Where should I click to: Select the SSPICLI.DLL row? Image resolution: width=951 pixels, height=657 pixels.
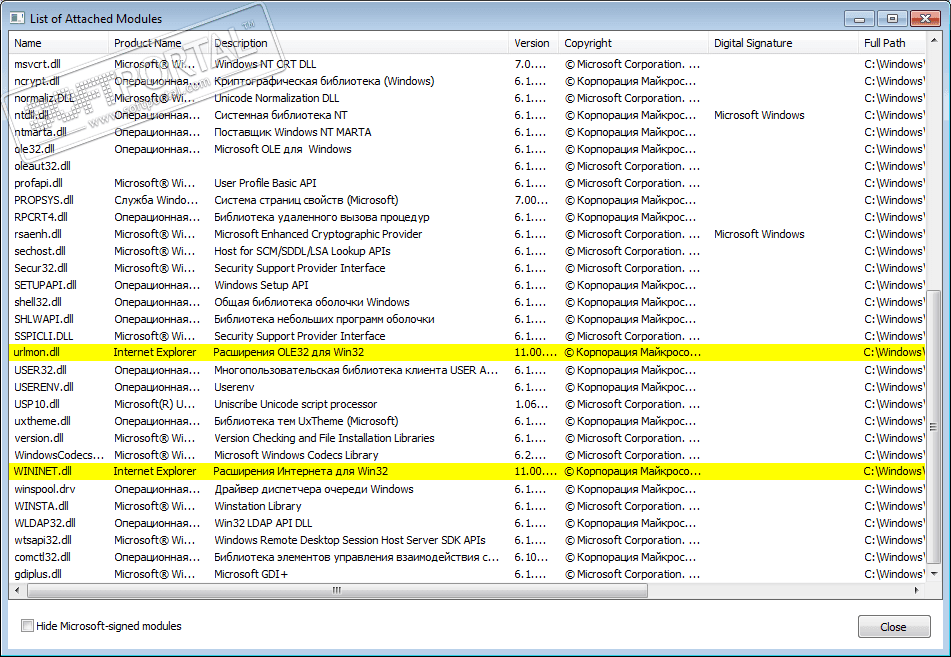467,336
